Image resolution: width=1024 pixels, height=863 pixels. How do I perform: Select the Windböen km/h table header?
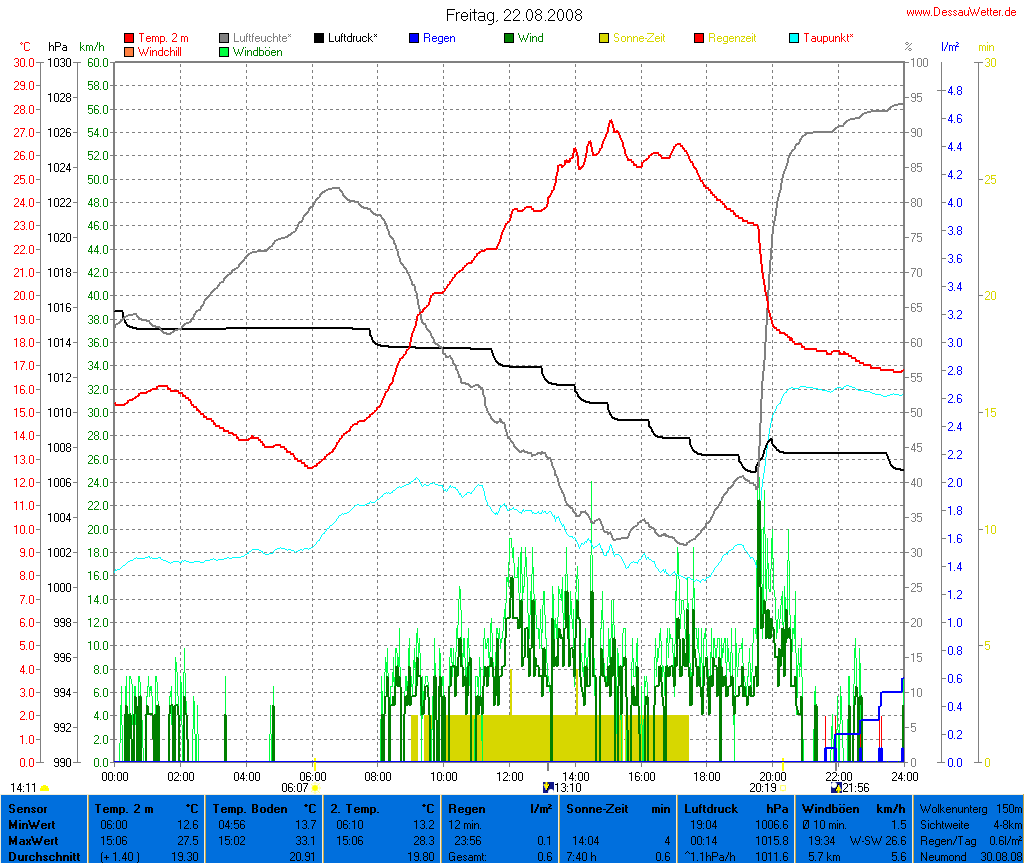[x=853, y=807]
